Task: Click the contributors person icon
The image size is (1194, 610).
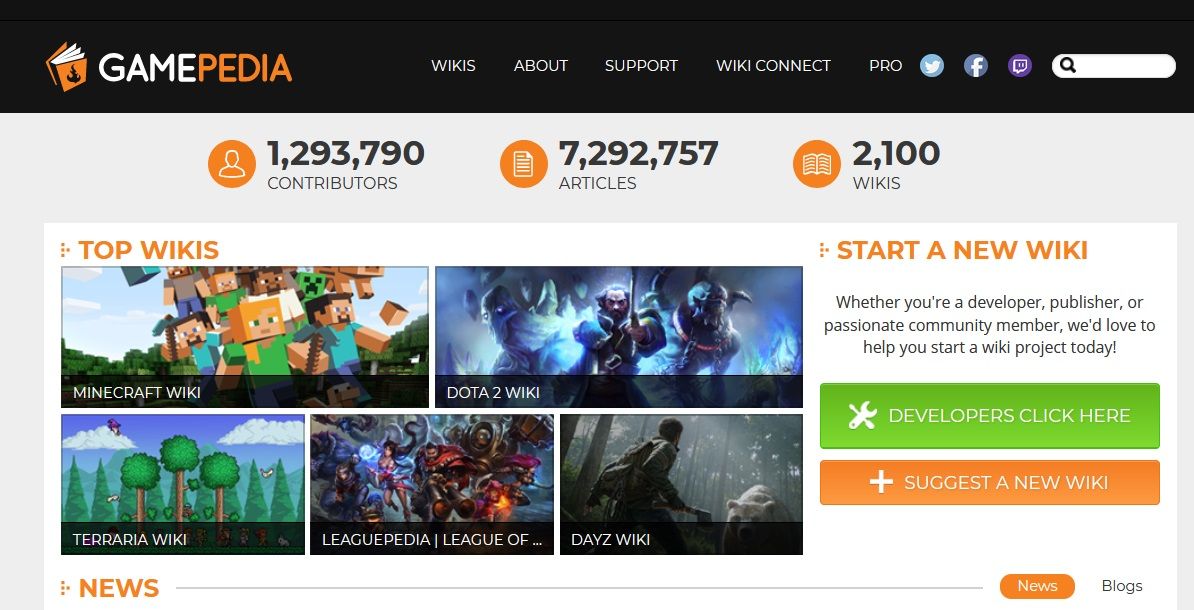Action: click(231, 164)
